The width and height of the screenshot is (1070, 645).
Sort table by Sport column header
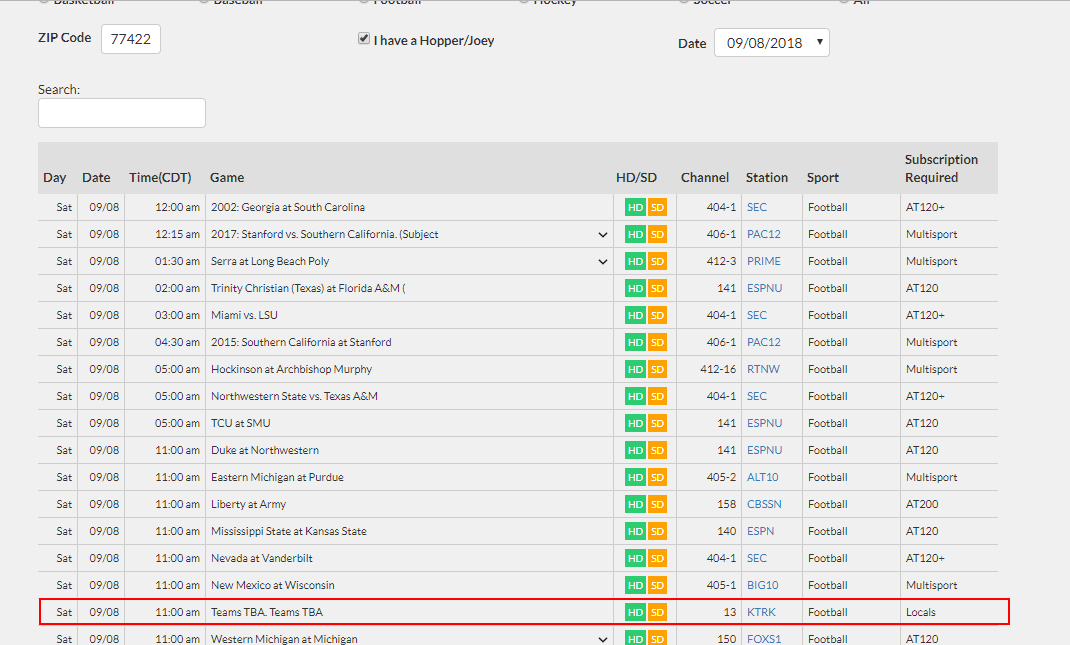click(x=823, y=177)
